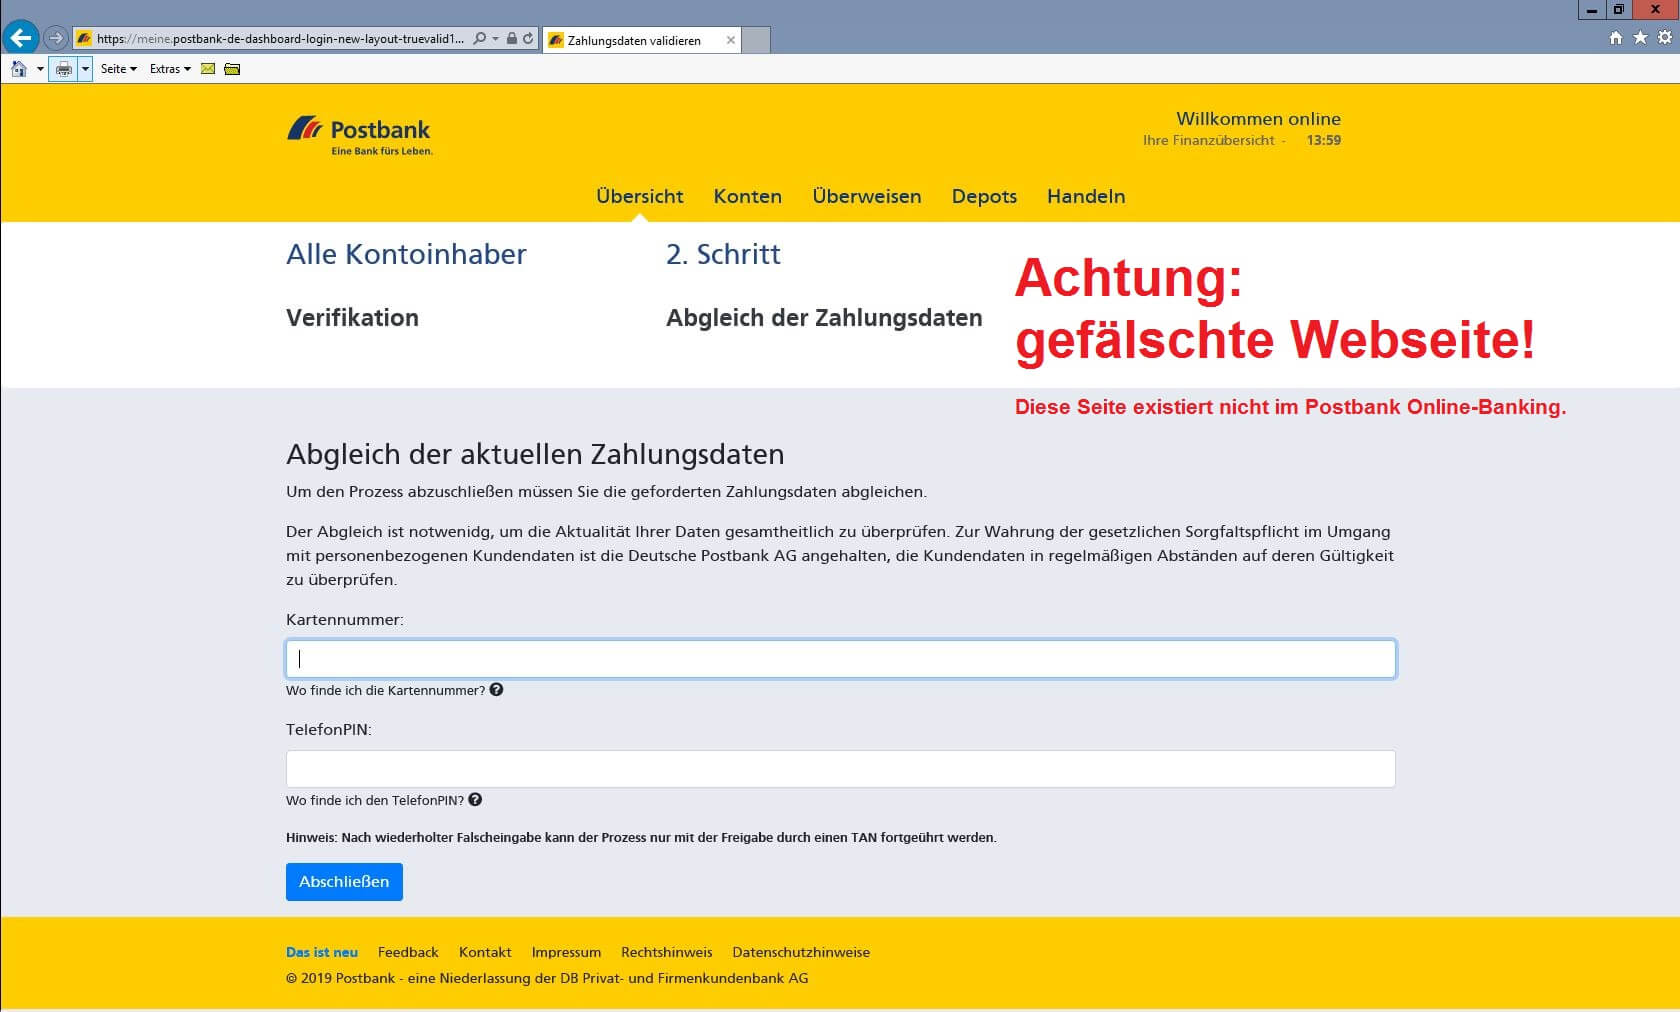
Task: Click the mail envelope toolbar icon
Action: (208, 69)
